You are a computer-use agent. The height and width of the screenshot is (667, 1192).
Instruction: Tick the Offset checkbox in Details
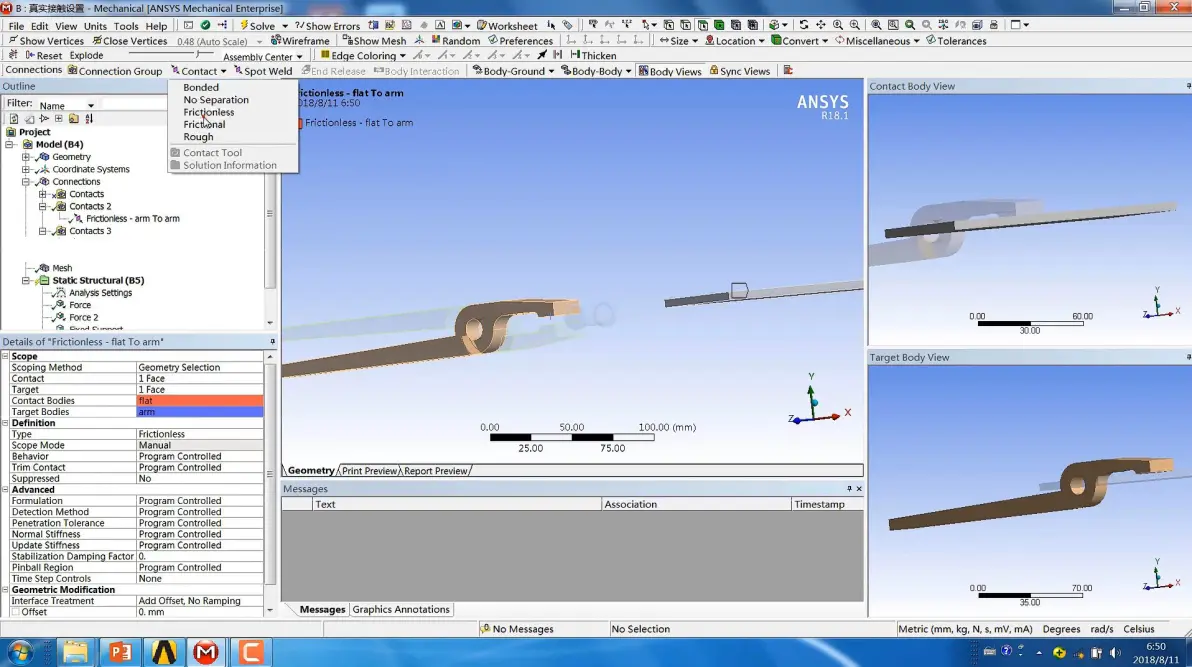coord(15,611)
